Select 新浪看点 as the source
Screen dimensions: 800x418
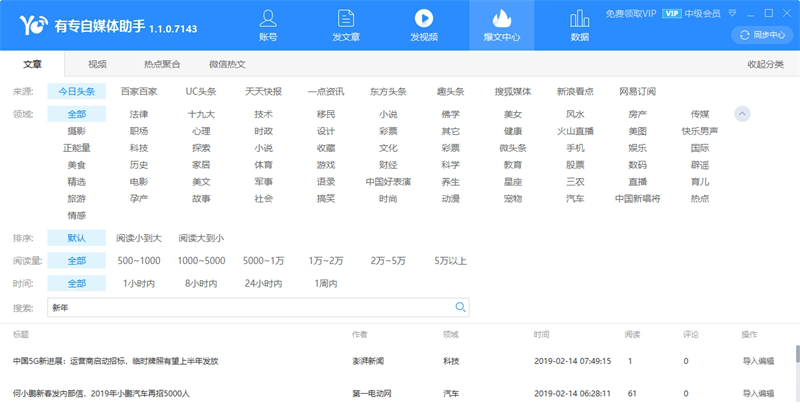(x=575, y=91)
